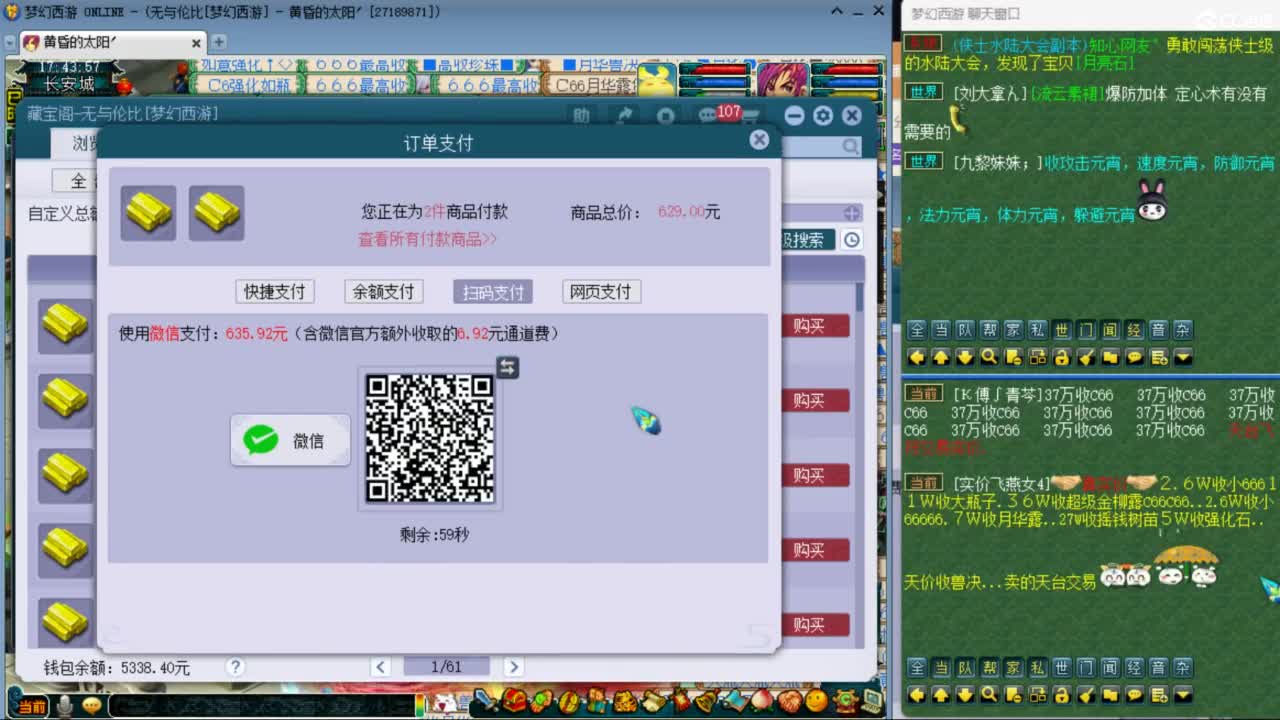Go to previous page arrow
Image resolution: width=1280 pixels, height=720 pixels.
(380, 667)
